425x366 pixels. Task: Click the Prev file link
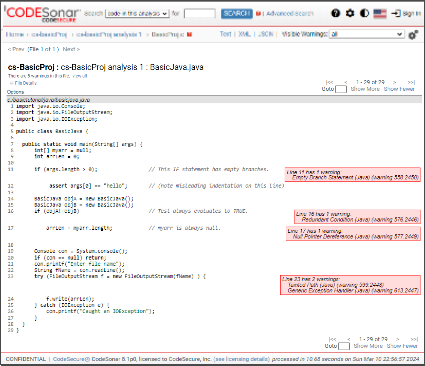[16, 49]
